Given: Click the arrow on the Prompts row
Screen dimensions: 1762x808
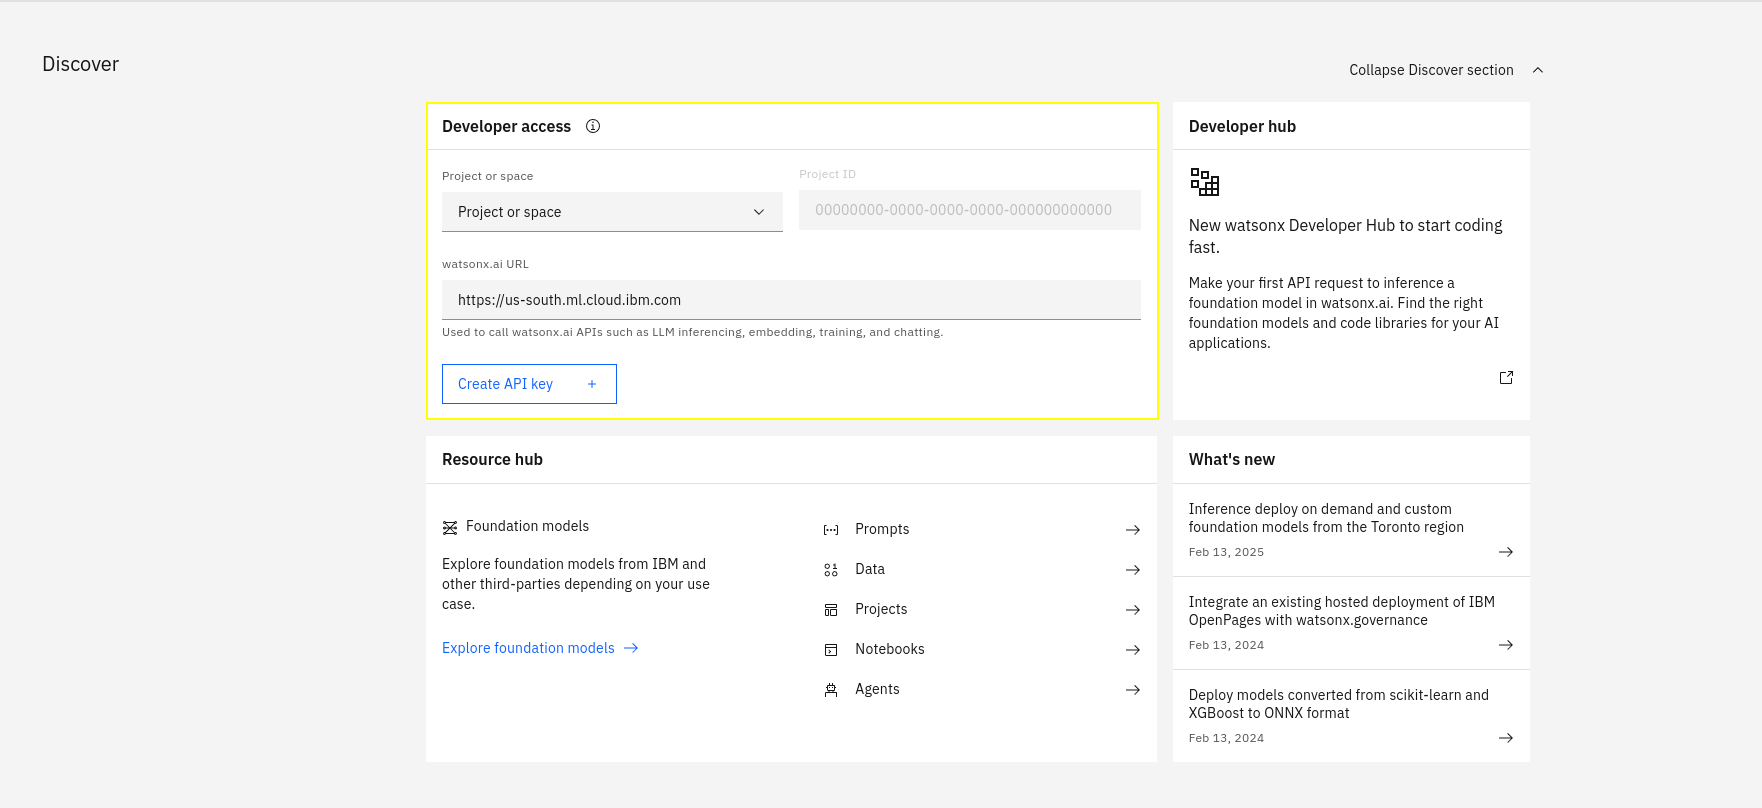Looking at the screenshot, I should click(x=1133, y=530).
